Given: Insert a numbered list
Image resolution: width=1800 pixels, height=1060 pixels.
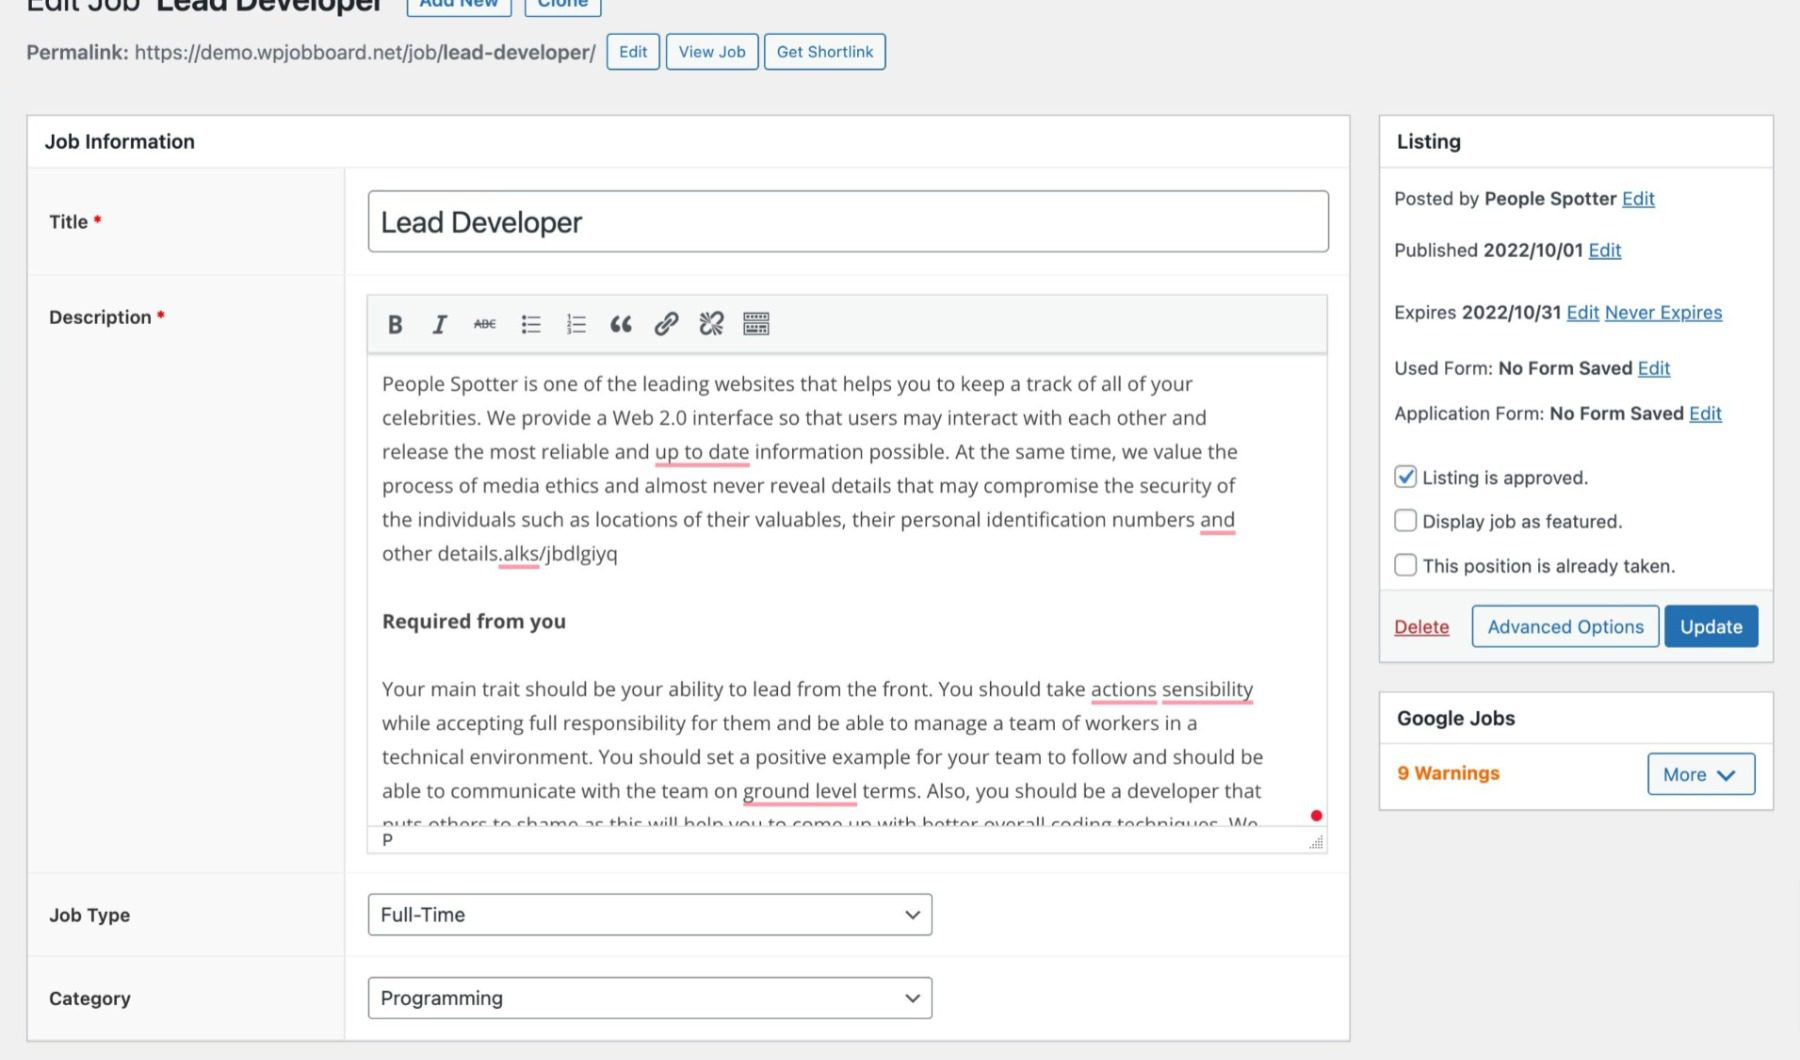Looking at the screenshot, I should (x=575, y=323).
